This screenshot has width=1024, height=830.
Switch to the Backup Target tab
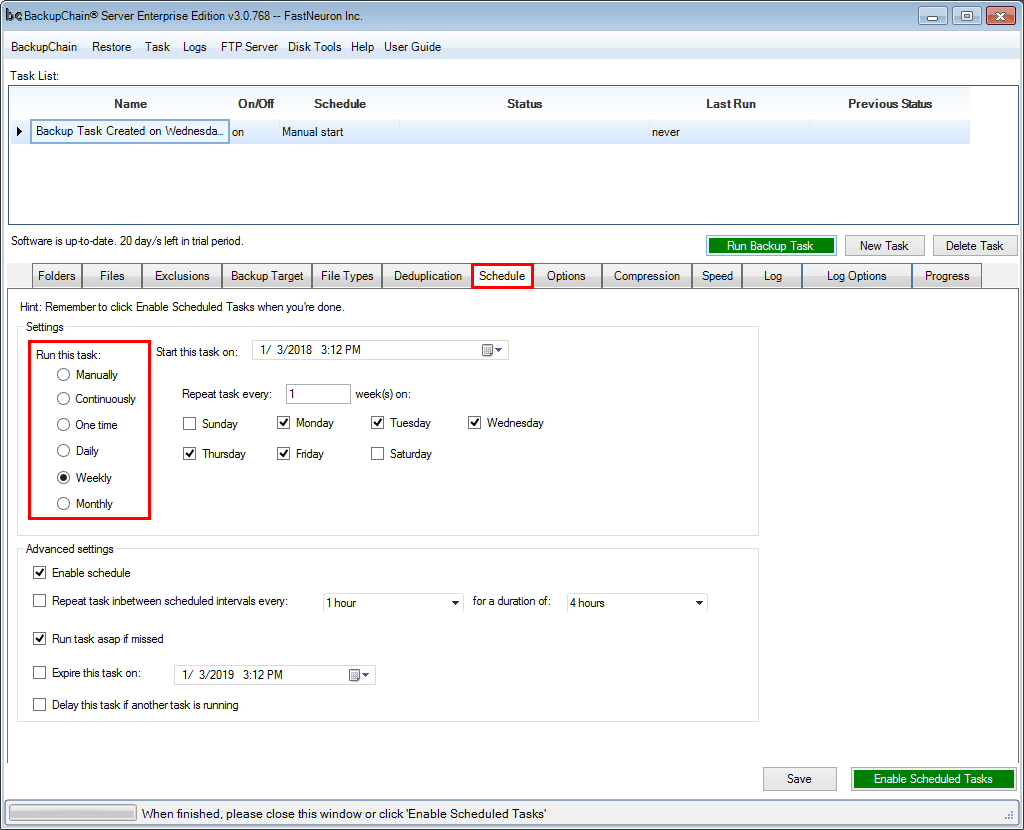coord(267,276)
